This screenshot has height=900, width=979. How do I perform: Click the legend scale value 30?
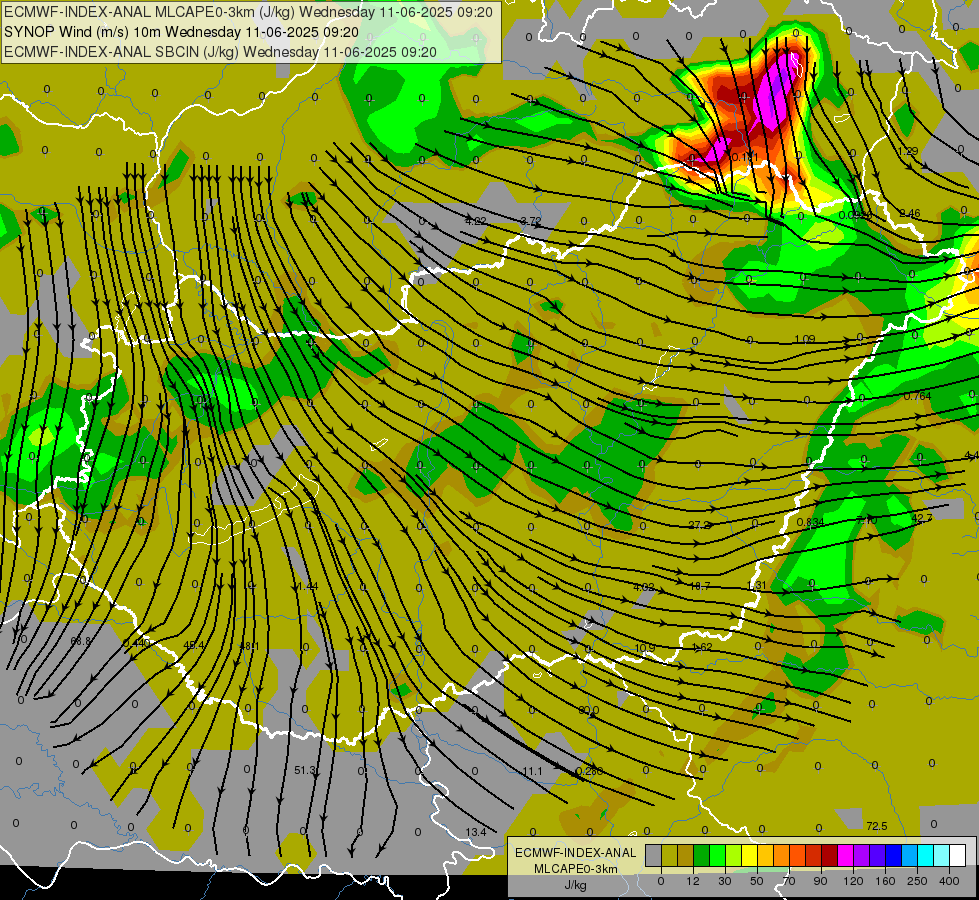(x=725, y=881)
